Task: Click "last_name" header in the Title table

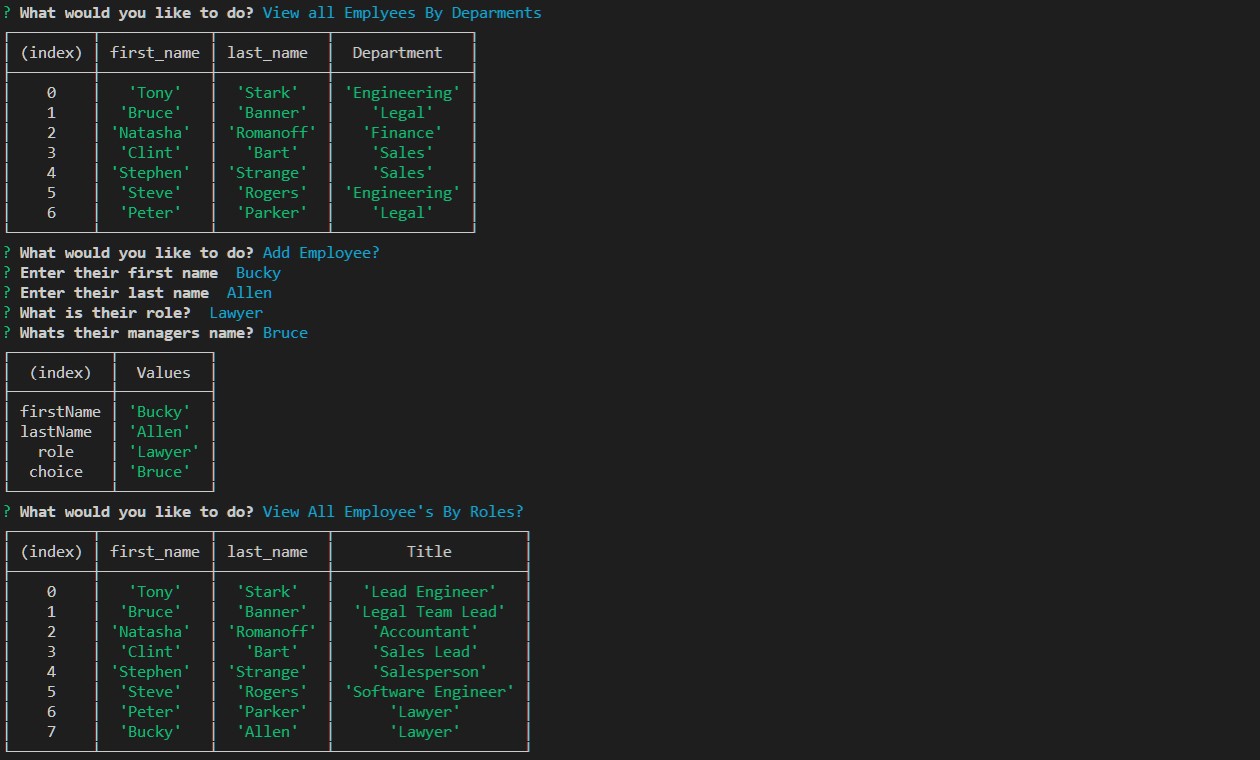Action: point(267,552)
